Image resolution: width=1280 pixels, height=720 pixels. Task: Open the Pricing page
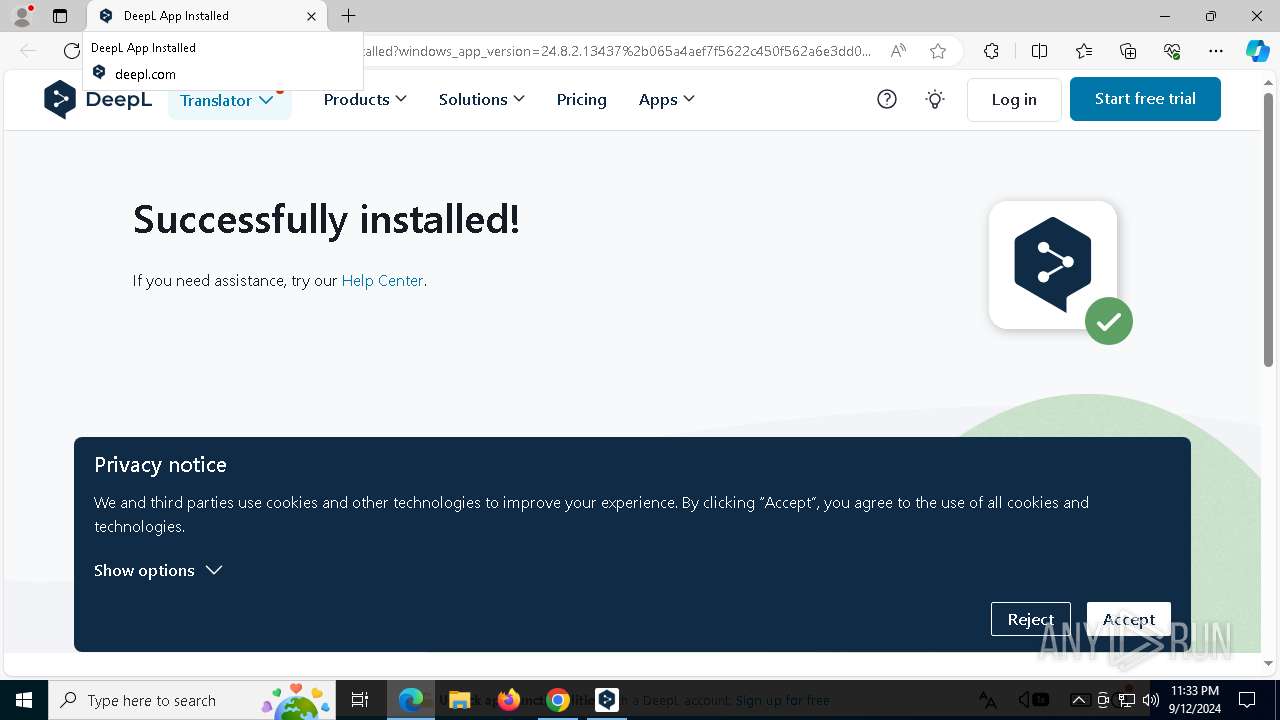click(x=582, y=99)
